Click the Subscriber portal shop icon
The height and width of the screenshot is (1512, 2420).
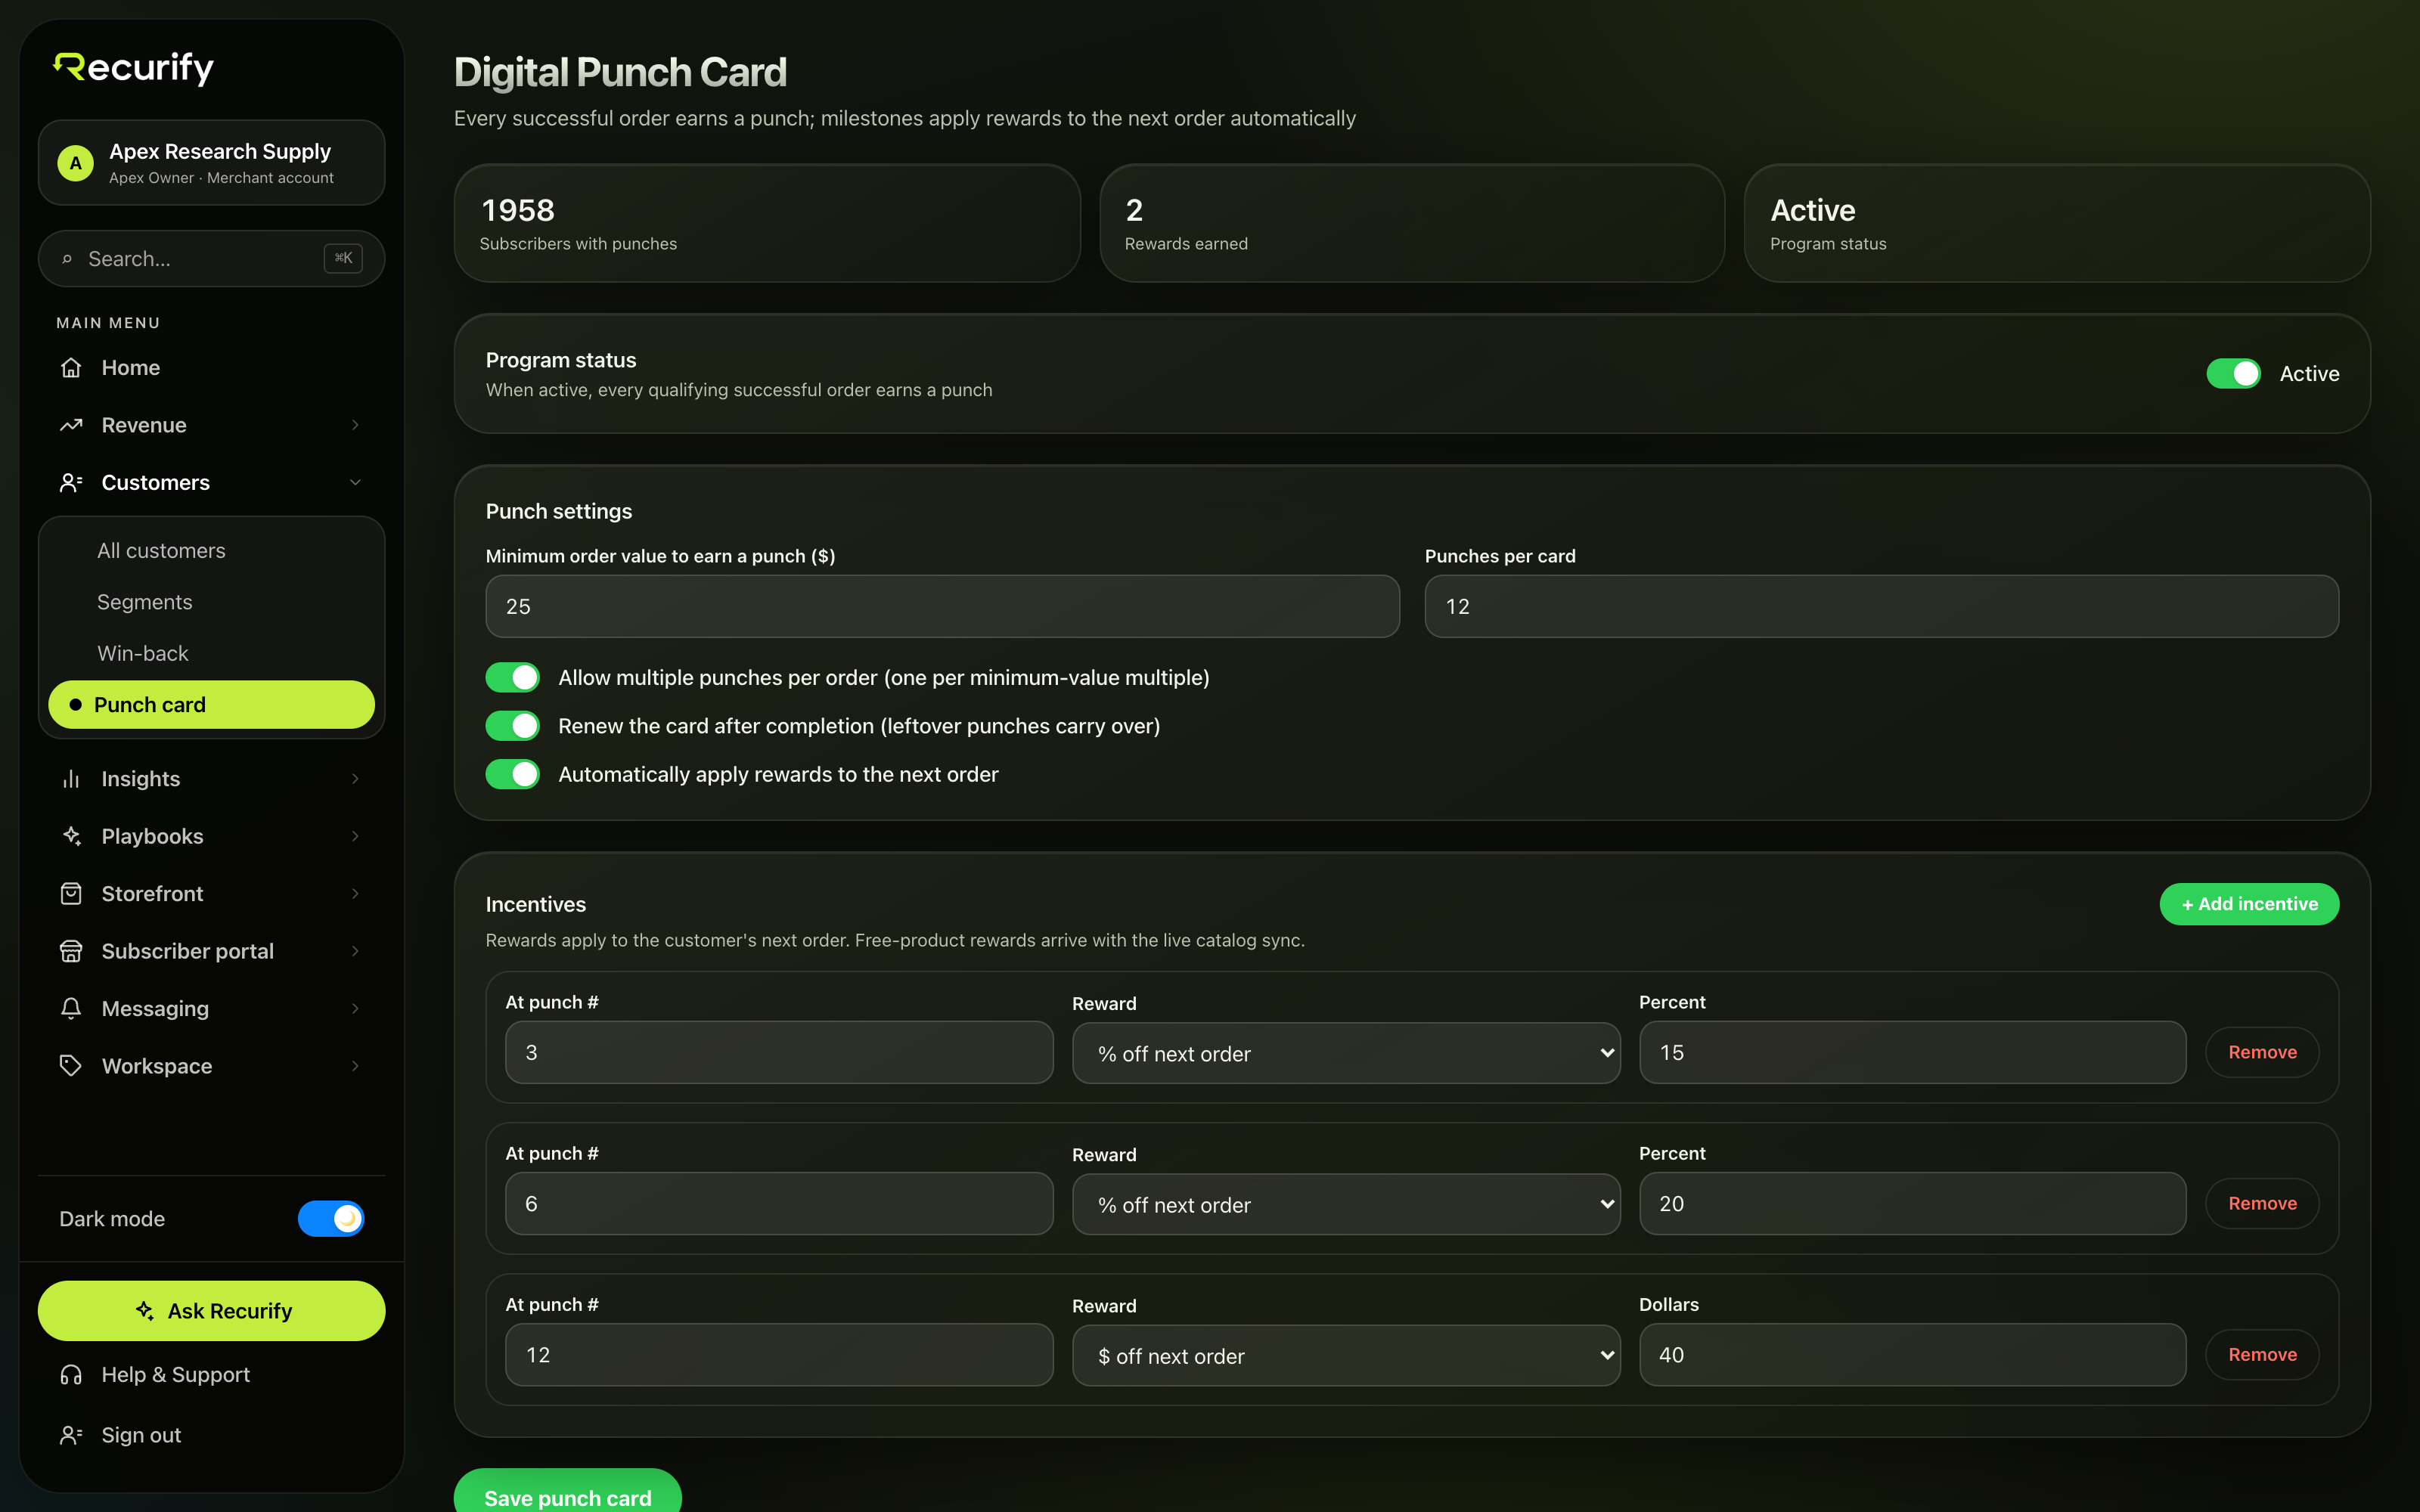click(71, 951)
